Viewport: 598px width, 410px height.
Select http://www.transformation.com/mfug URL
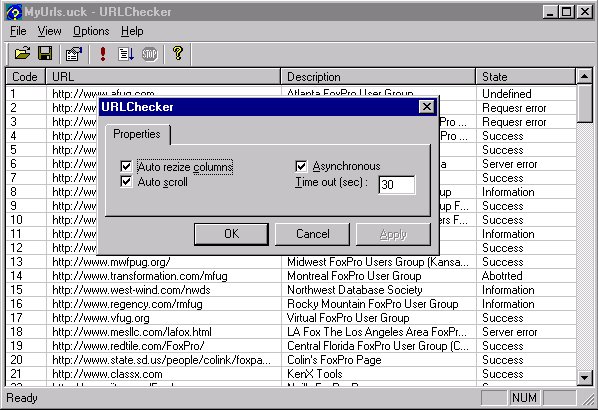[140, 276]
